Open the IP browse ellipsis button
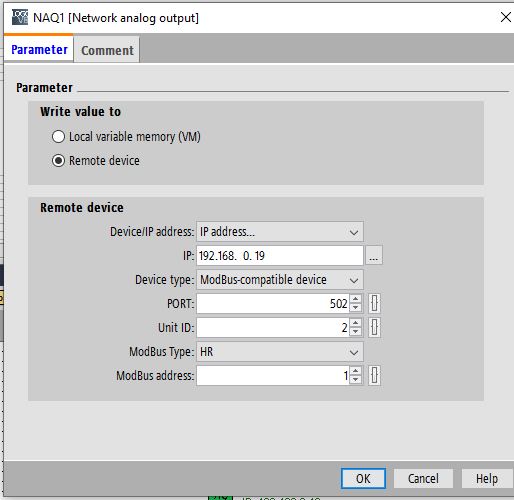This screenshot has height=500, width=514. tap(374, 256)
